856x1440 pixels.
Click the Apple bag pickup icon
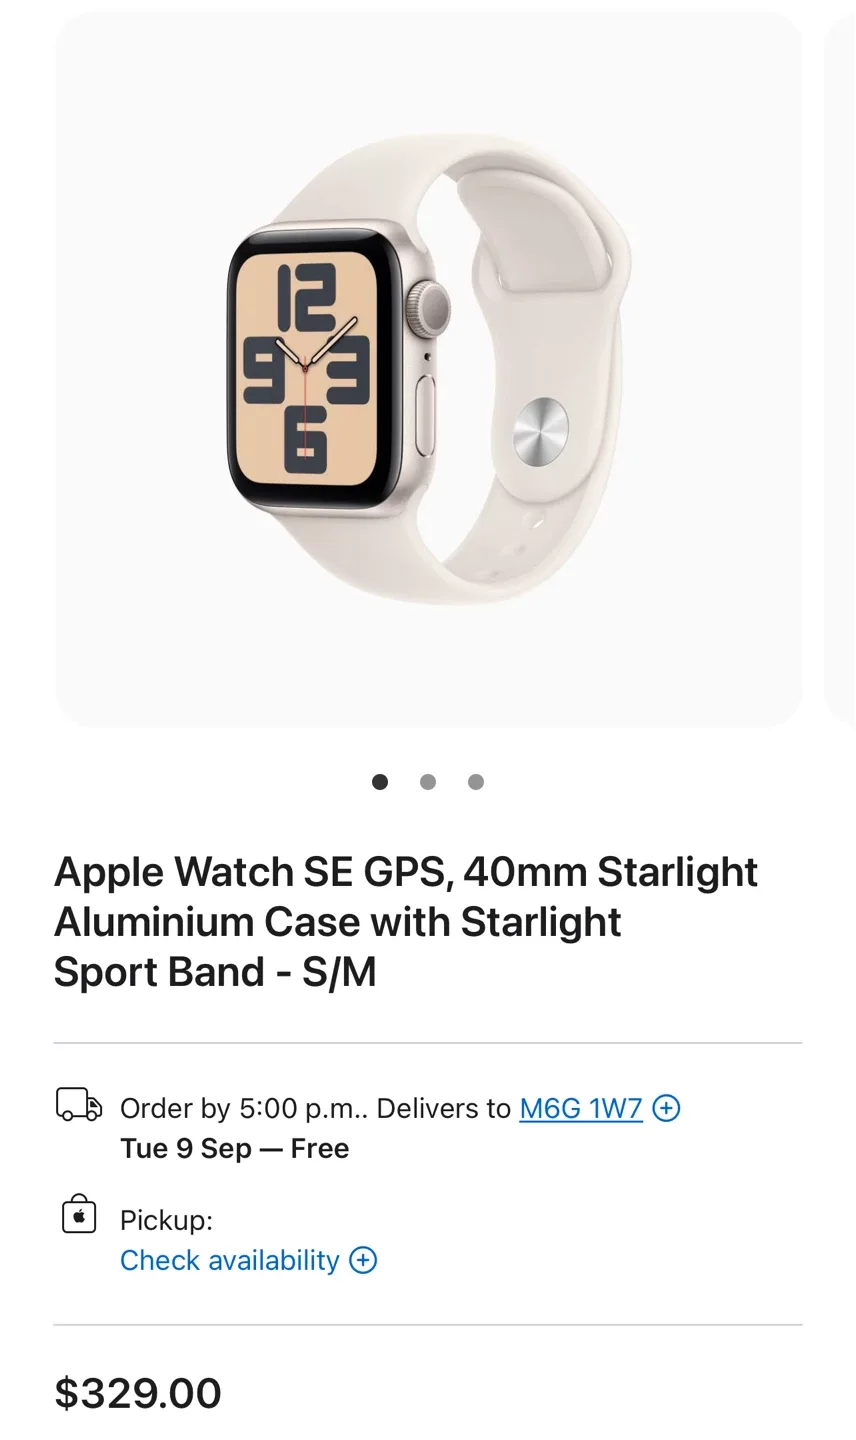79,1215
